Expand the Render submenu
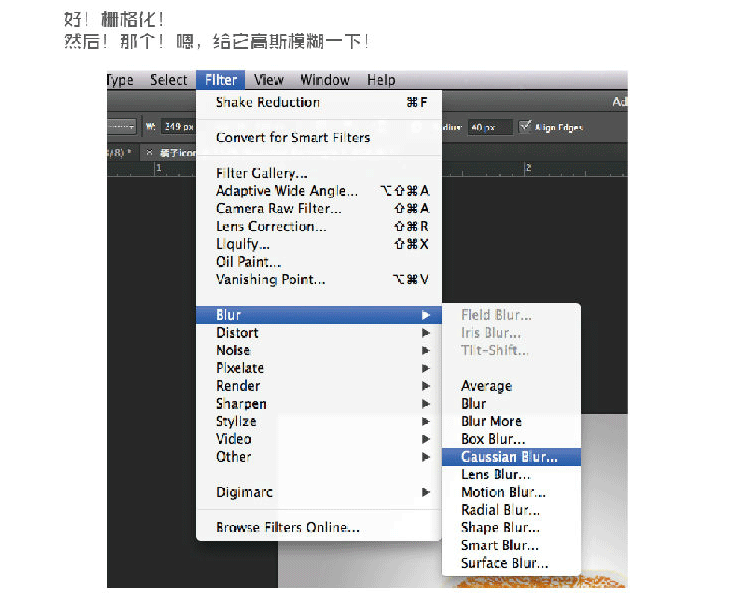The width and height of the screenshot is (731, 605). (x=319, y=386)
